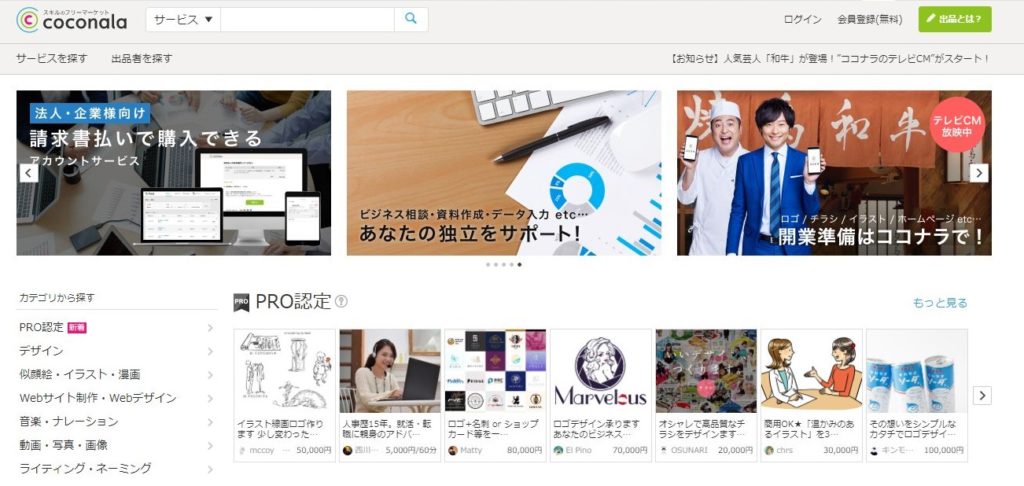
Task: Expand Webサイト制作・Webデザイン category
Action: [115, 398]
